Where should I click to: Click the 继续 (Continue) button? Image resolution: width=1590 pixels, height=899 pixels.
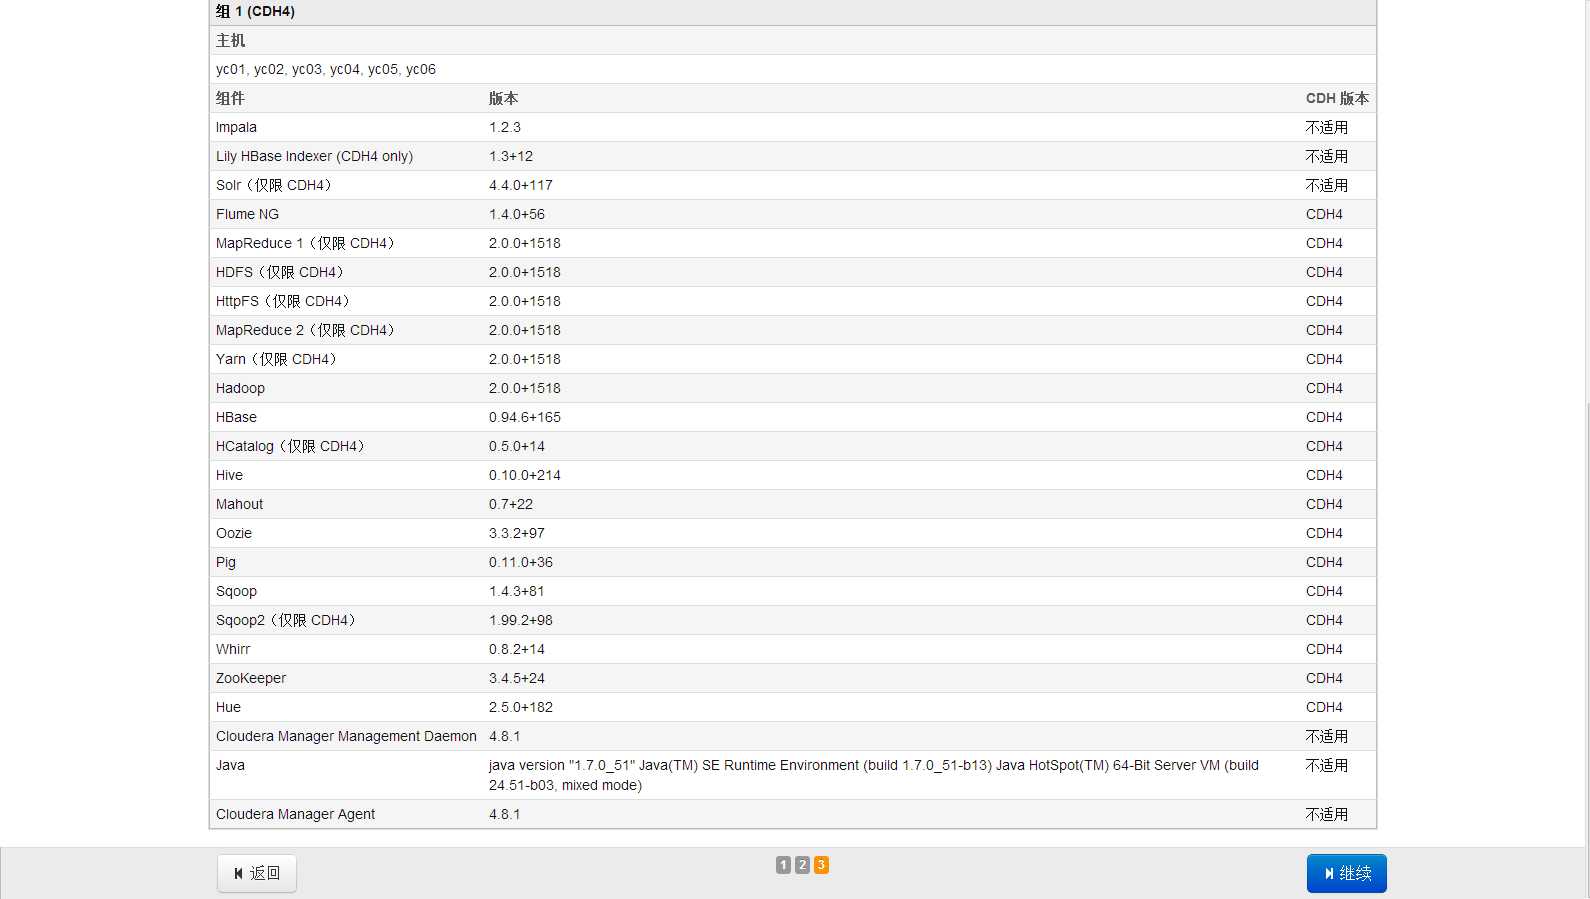click(x=1346, y=873)
